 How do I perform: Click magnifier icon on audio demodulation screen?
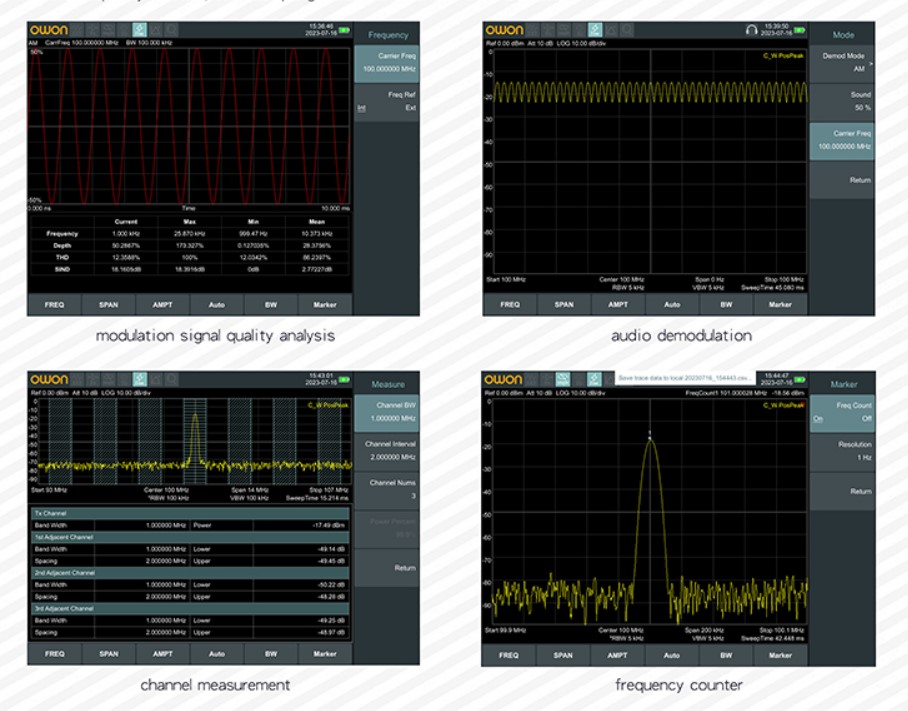coord(627,30)
